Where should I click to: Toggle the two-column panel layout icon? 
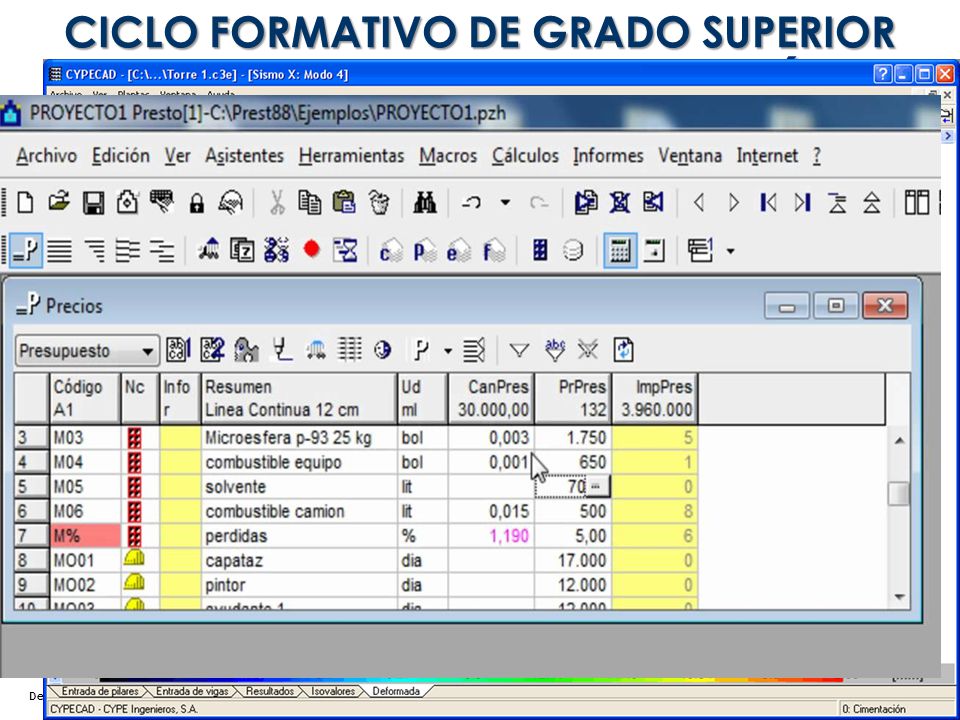(x=917, y=202)
